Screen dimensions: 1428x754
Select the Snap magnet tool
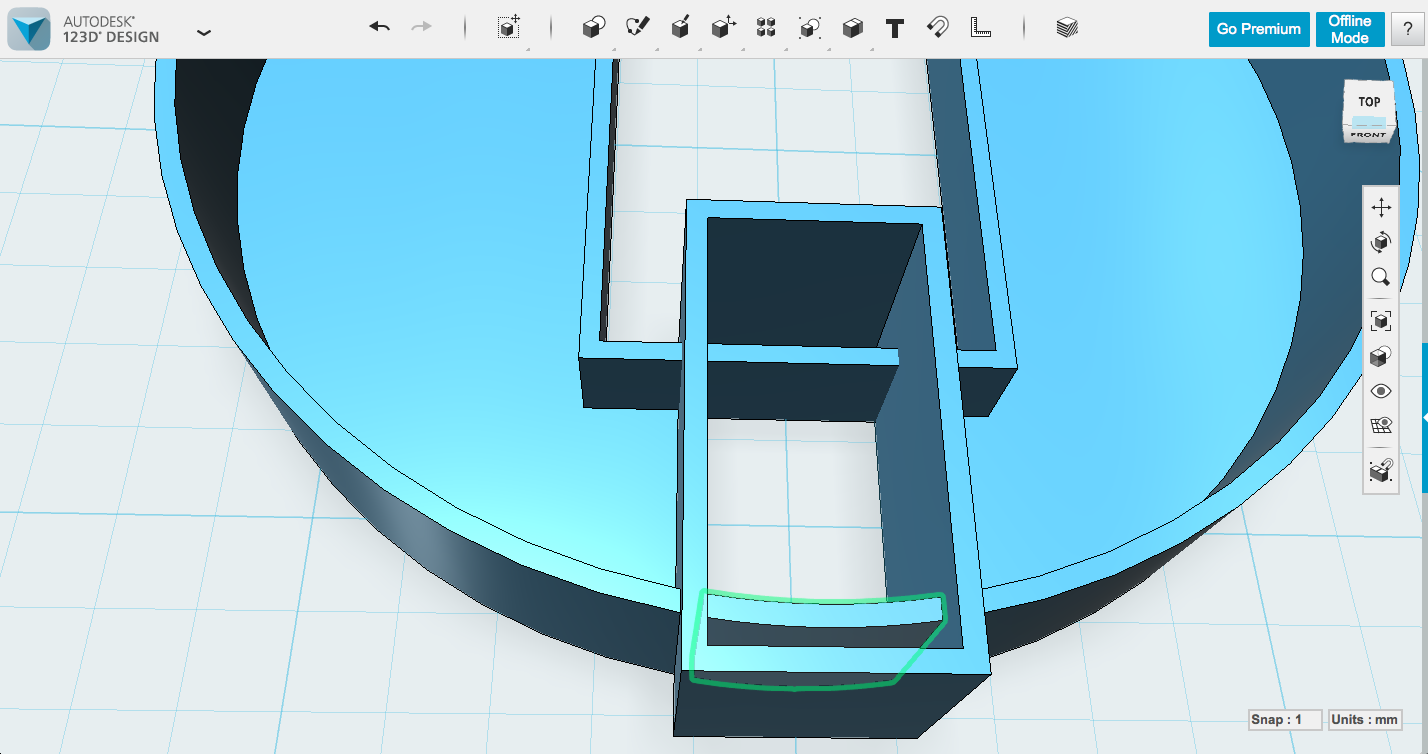(938, 28)
